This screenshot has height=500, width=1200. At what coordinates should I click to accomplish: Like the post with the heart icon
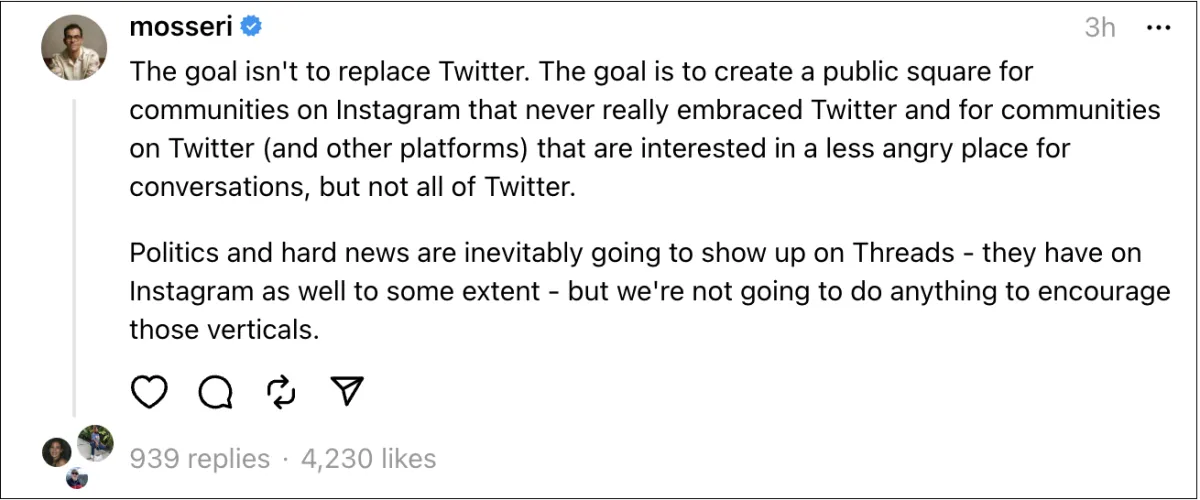click(x=150, y=394)
